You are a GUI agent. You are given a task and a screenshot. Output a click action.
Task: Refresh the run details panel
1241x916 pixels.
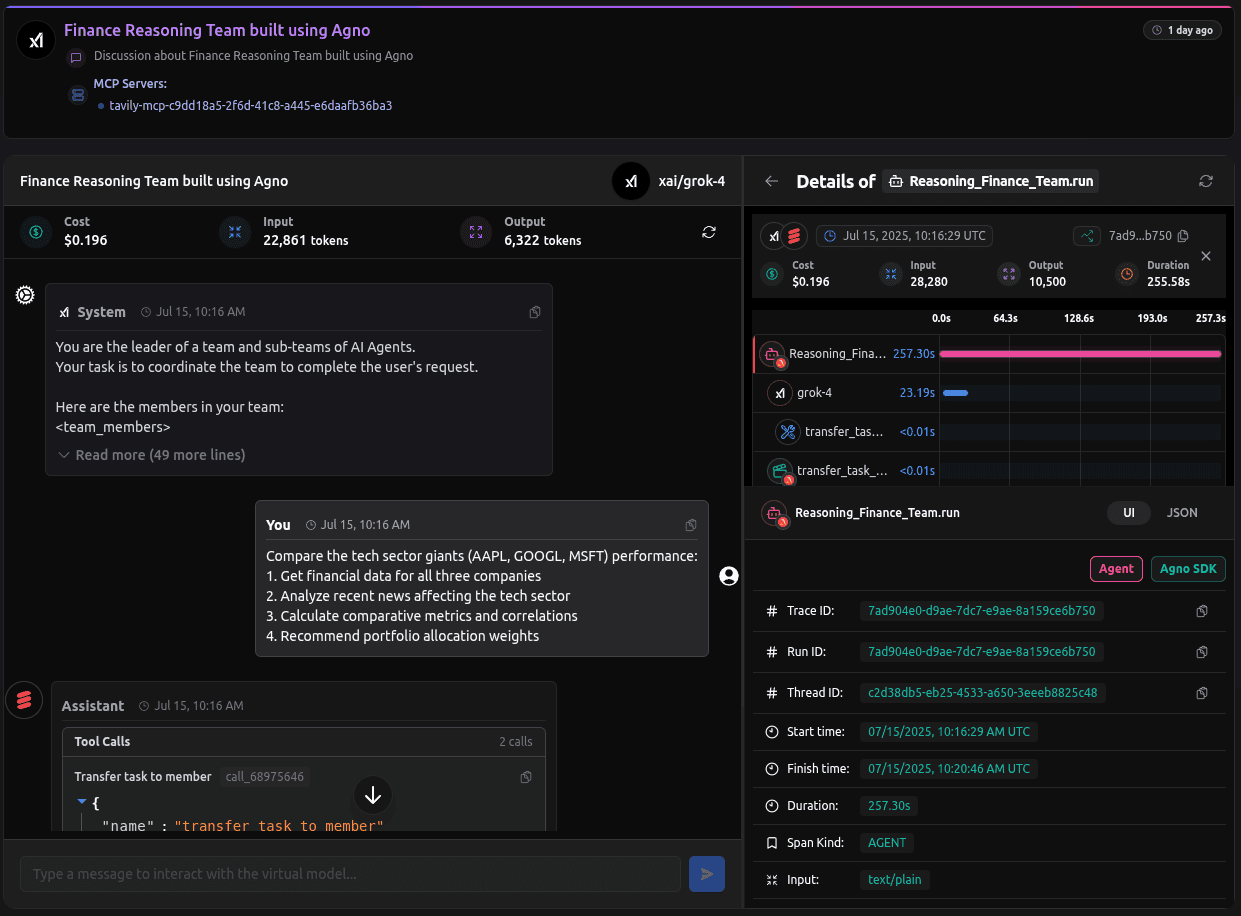1206,181
